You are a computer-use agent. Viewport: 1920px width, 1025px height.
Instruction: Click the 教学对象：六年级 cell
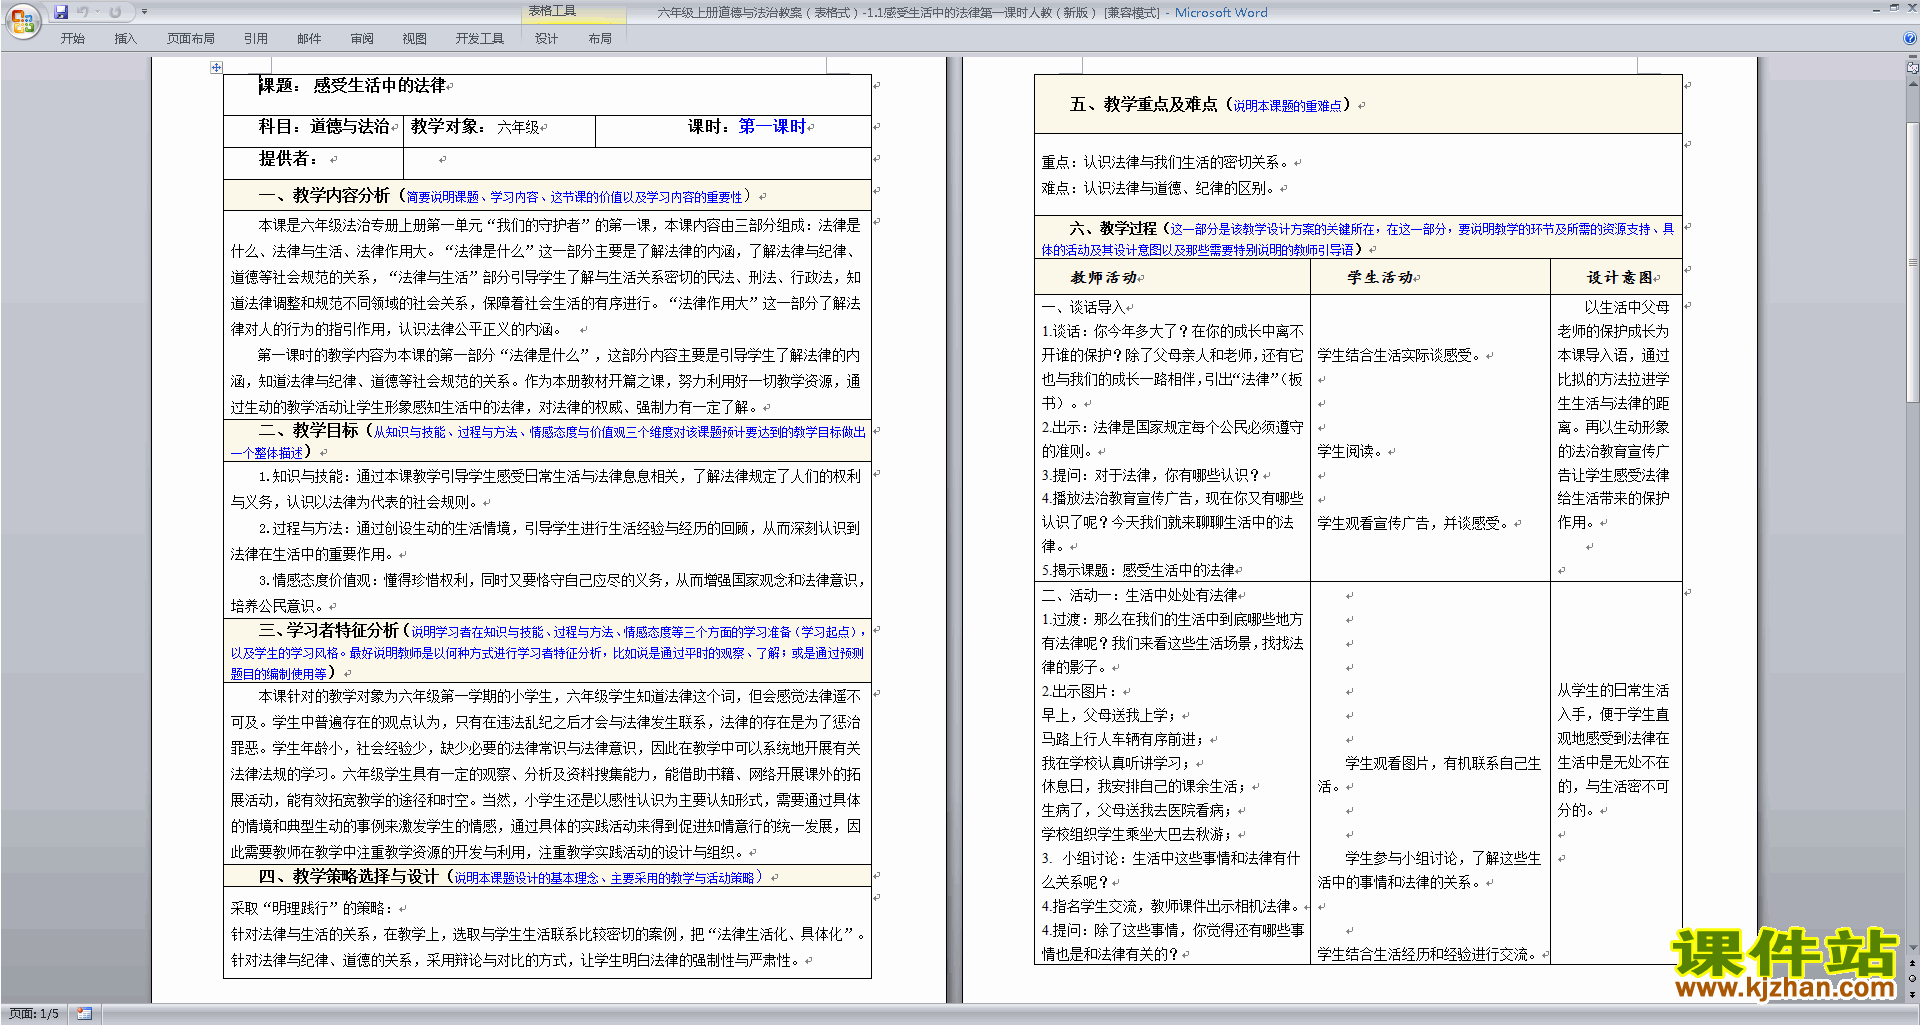(499, 131)
